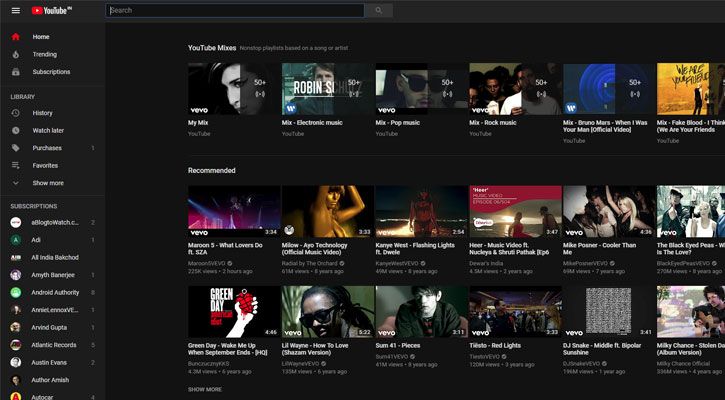
Task: Play Sum 41 - Pieces thumbnail
Action: point(422,312)
